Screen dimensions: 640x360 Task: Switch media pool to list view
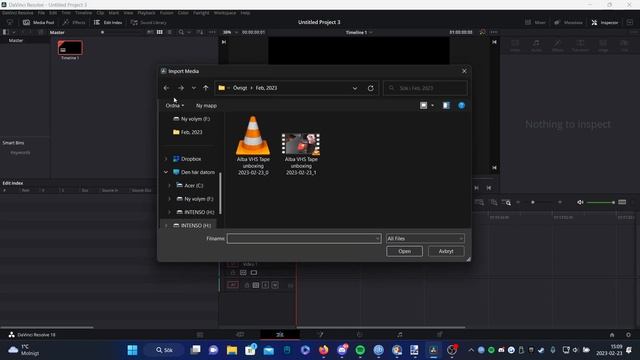(x=169, y=32)
